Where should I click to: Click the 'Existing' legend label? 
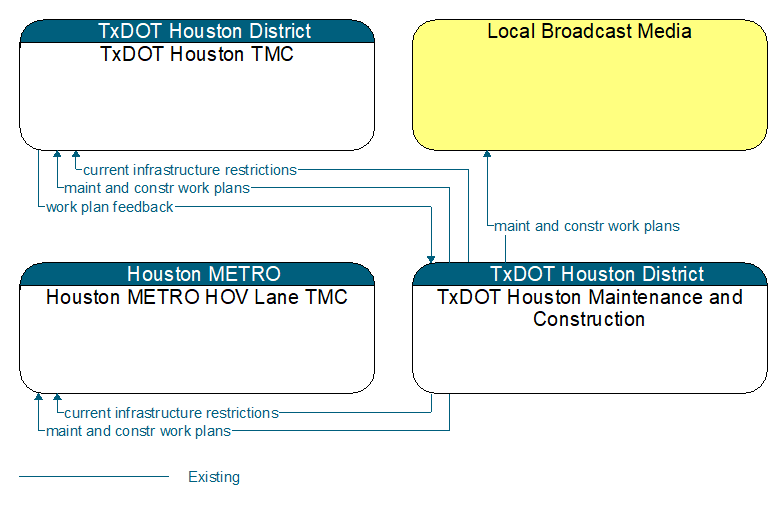tap(214, 477)
